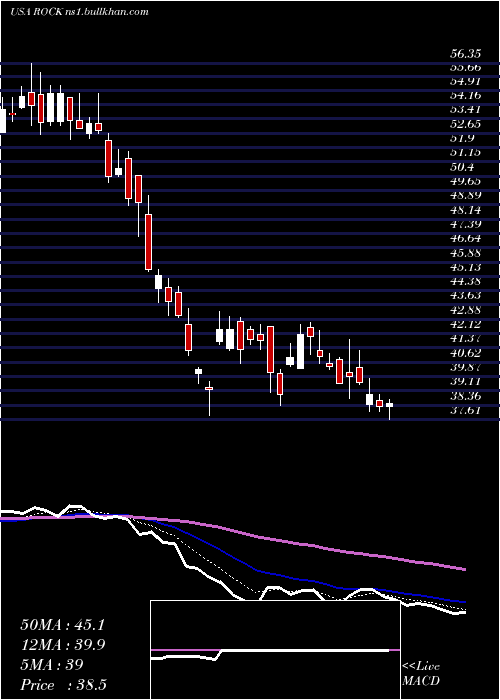500x700 pixels.
Task: Click the last white candlestick near 38.36
Action: (x=389, y=405)
